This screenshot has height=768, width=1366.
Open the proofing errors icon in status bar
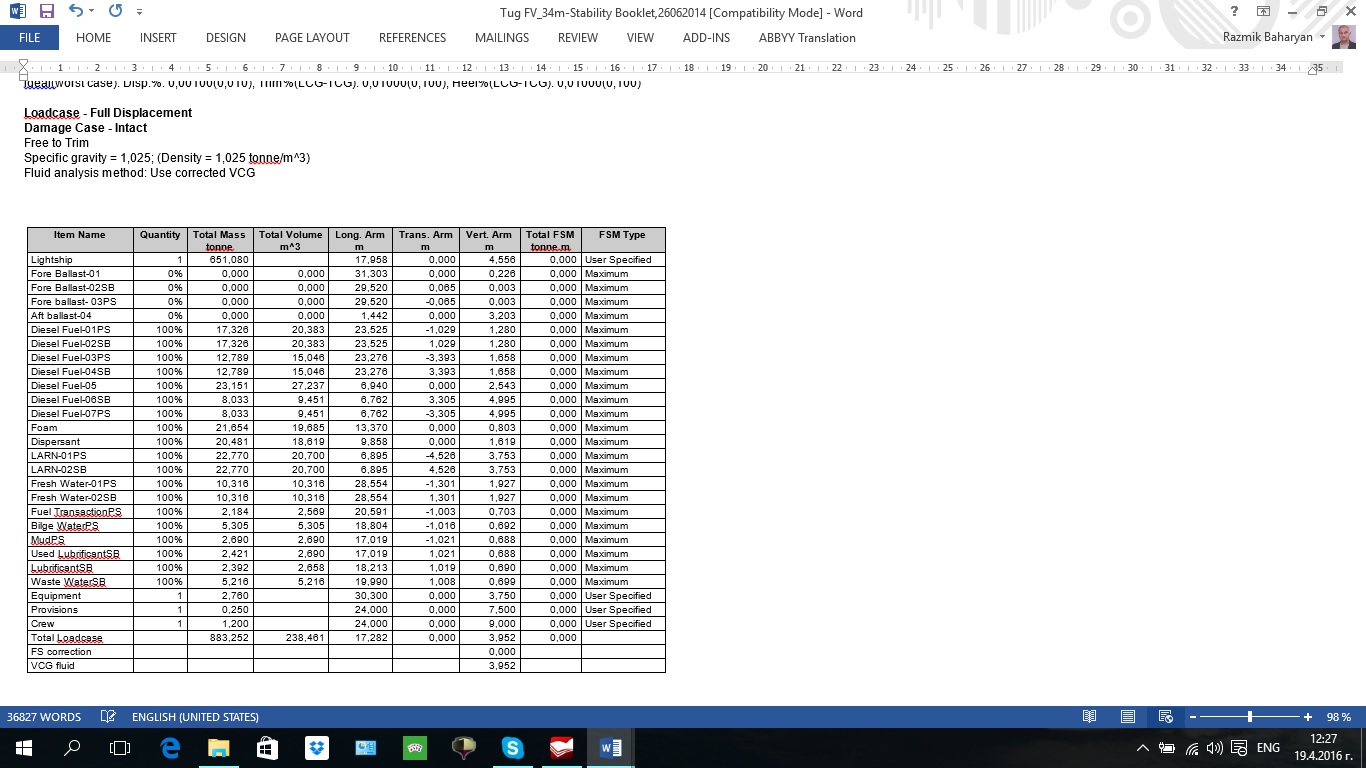point(107,717)
